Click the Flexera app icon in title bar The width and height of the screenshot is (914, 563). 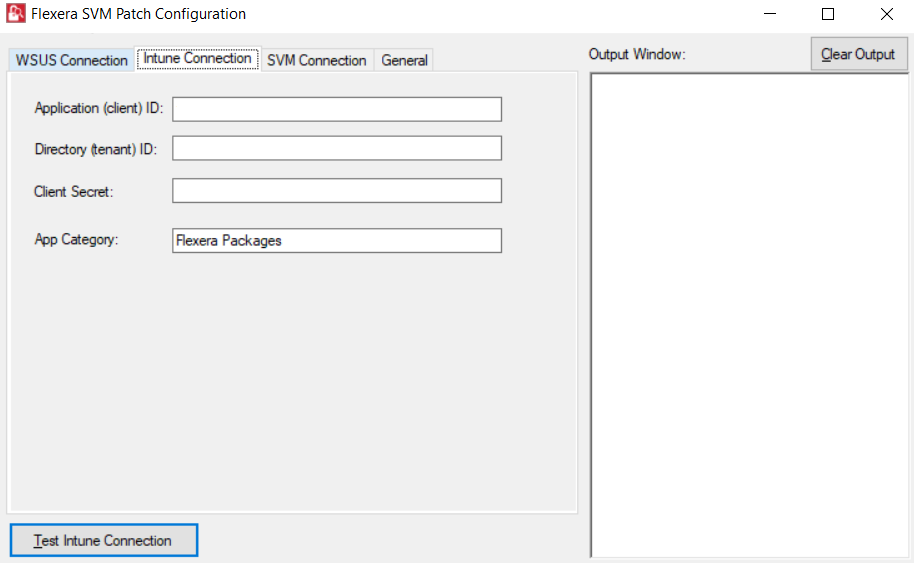16,14
